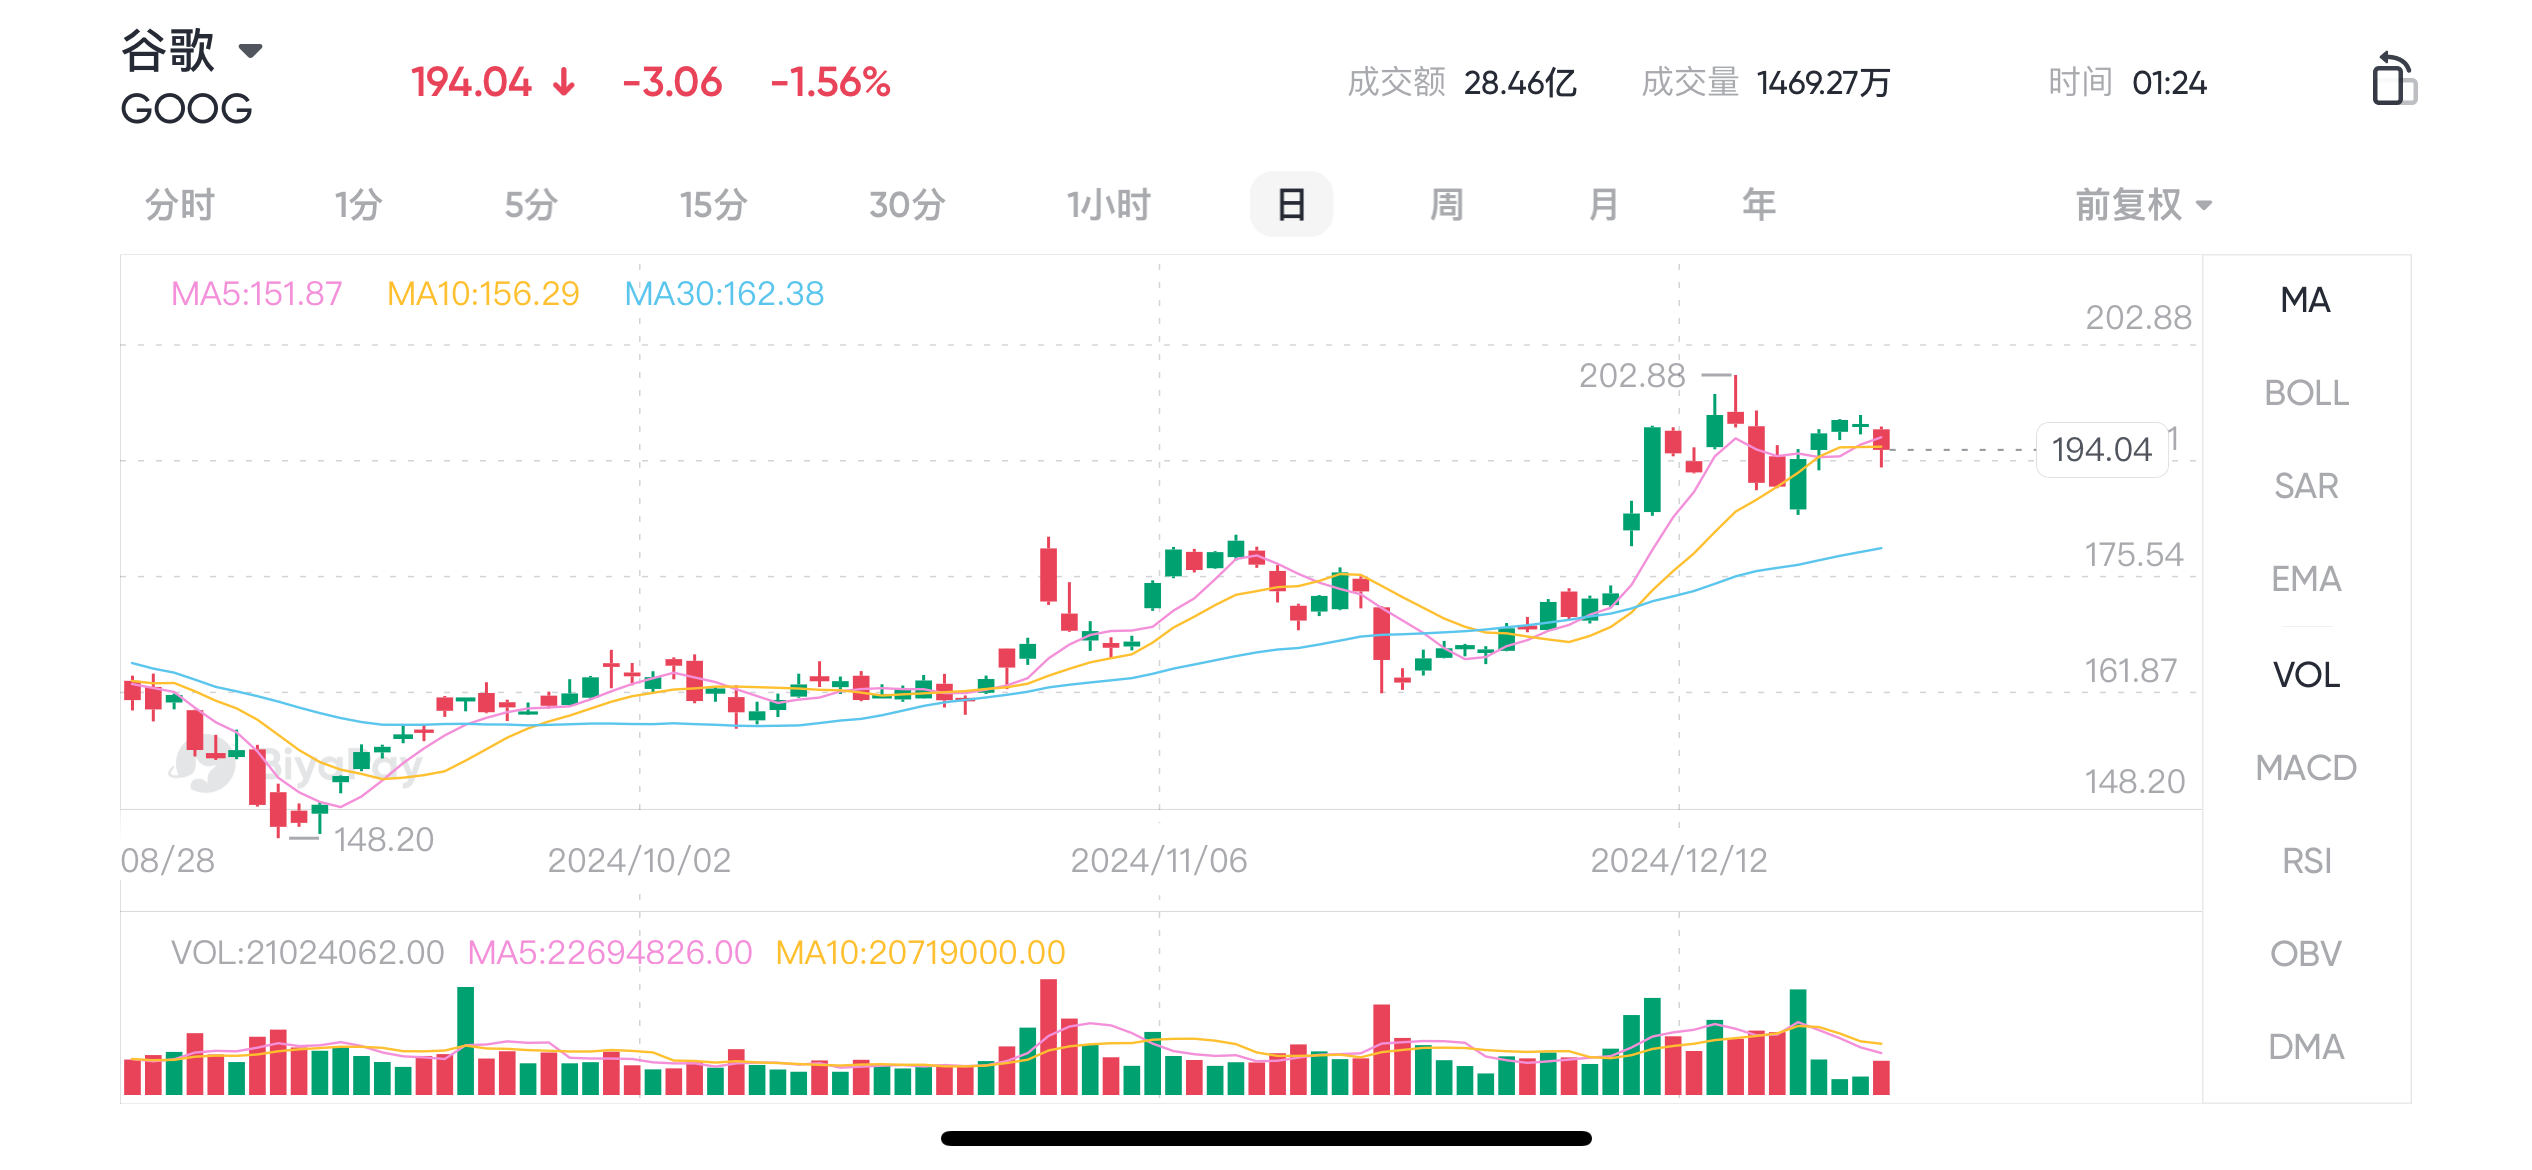2532x1170 pixels.
Task: Select the 周 weekly chart tab
Action: 1446,205
